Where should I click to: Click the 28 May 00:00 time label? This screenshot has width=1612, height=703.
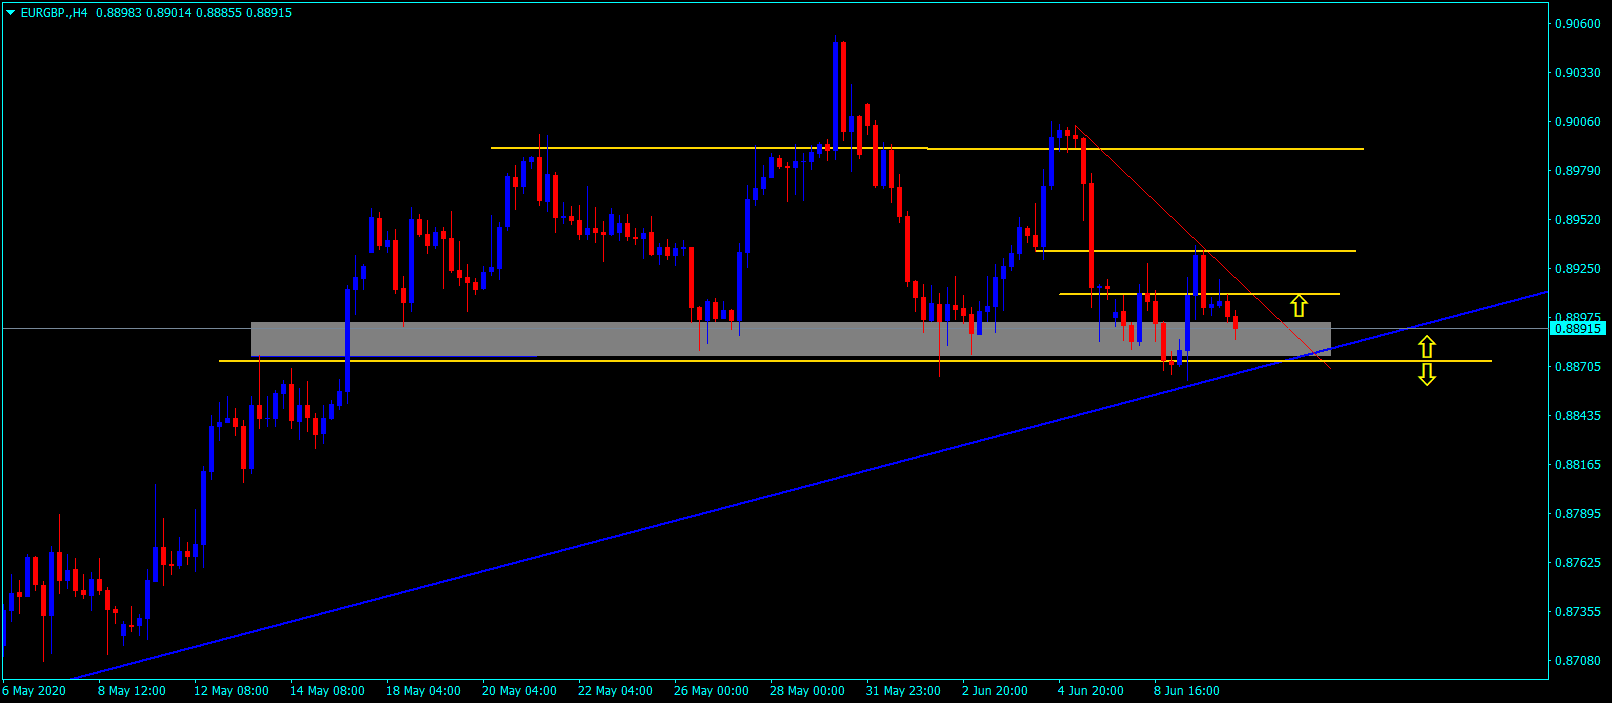tap(807, 691)
